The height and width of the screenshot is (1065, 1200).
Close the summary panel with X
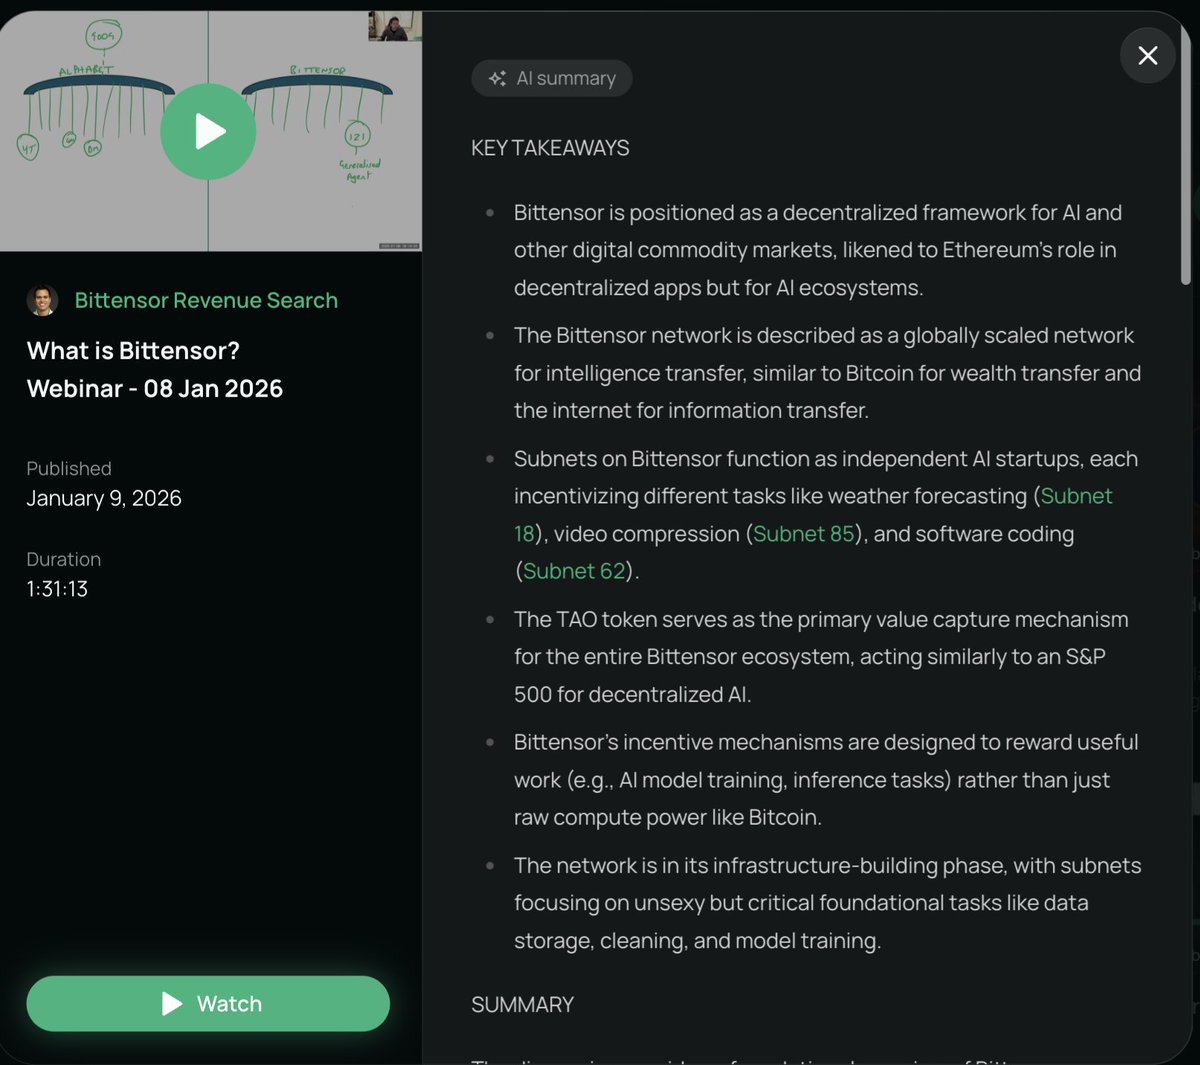click(1147, 56)
